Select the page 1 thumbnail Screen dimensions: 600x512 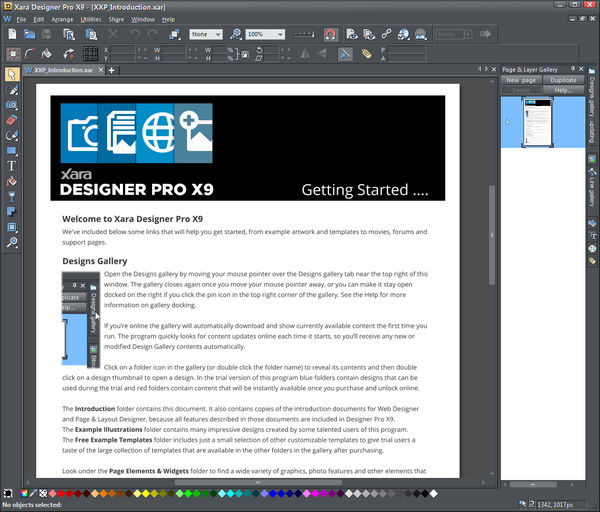(538, 122)
